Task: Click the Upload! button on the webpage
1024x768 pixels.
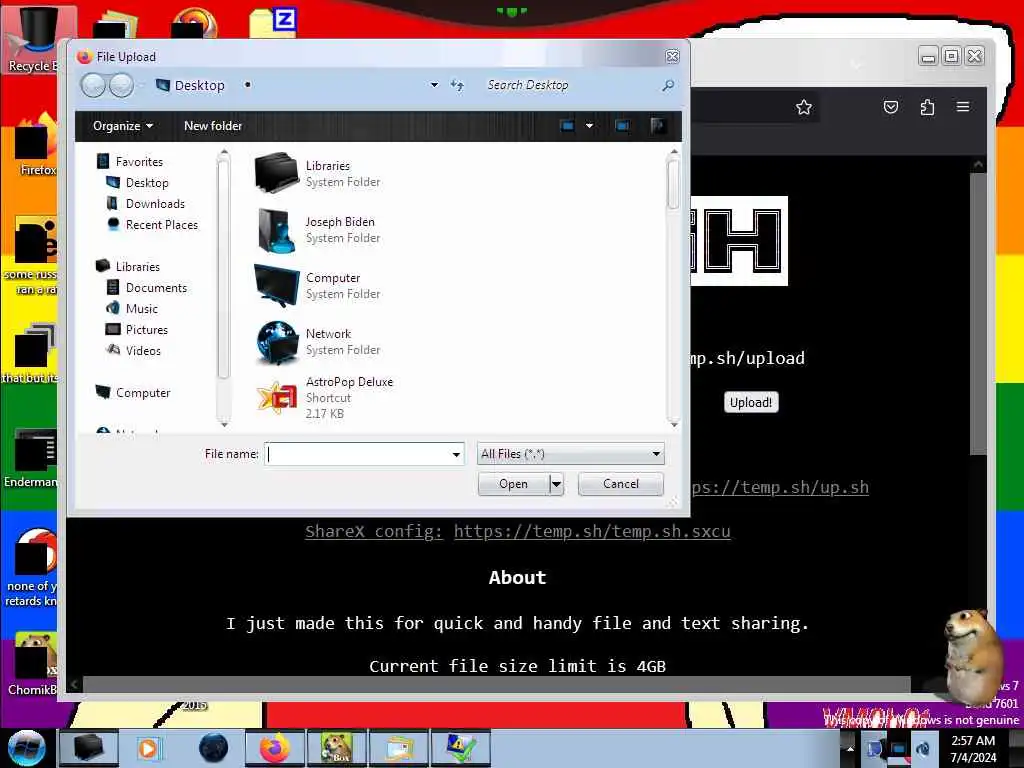Action: (751, 402)
